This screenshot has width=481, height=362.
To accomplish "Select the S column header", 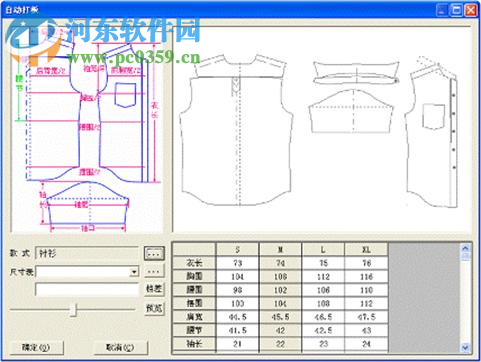I will (x=238, y=250).
